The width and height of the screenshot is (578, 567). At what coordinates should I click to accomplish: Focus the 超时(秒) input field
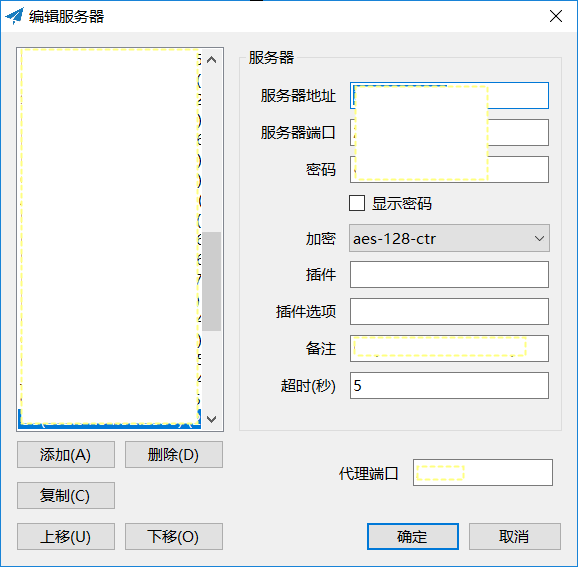point(449,386)
